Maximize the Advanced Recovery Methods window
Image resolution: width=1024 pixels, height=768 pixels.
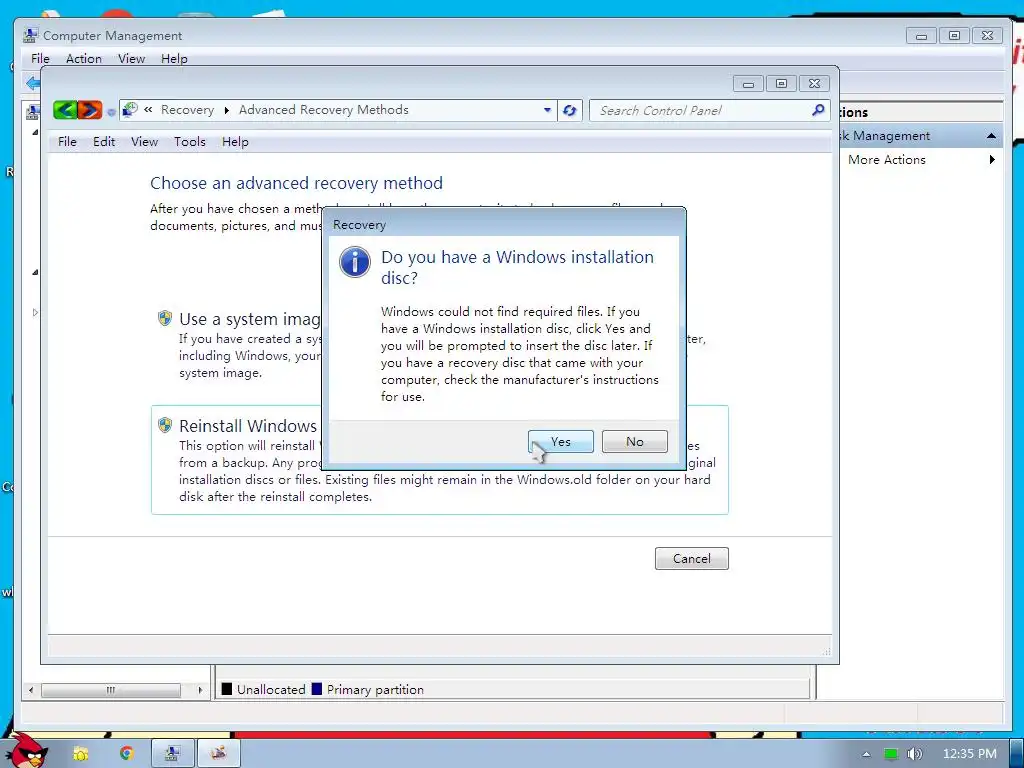coord(781,84)
